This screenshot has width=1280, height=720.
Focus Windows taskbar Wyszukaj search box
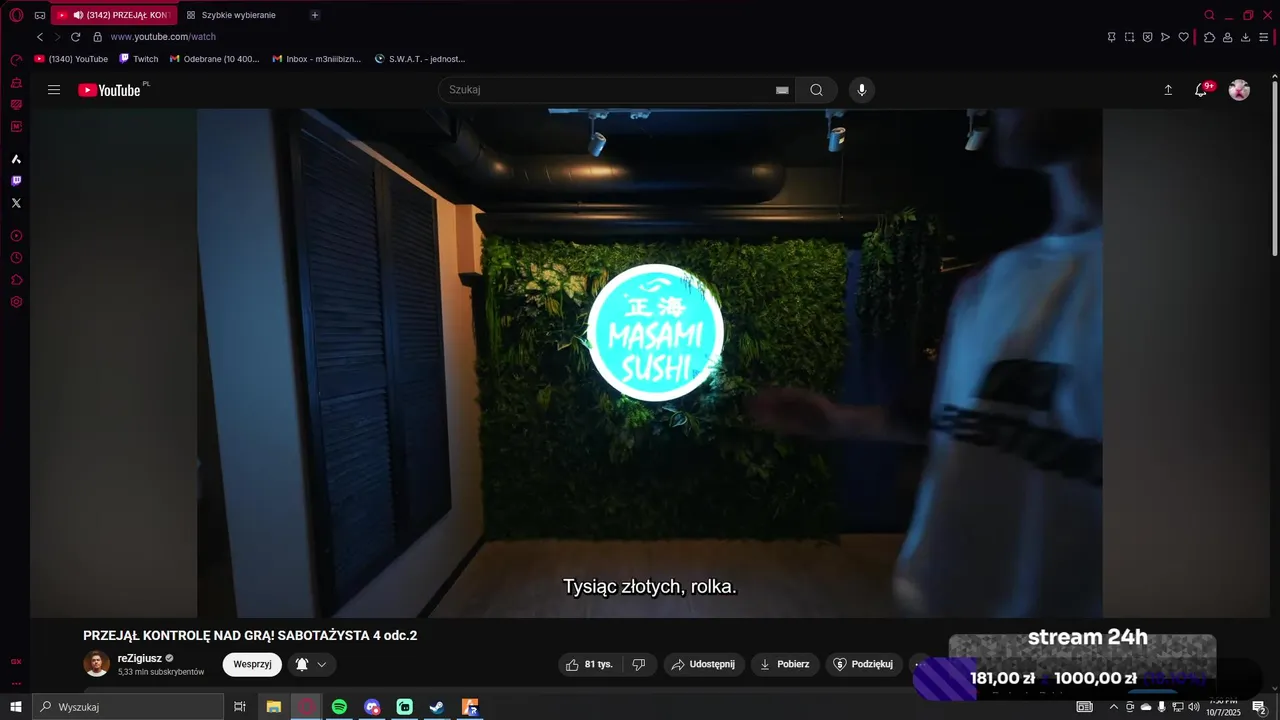pyautogui.click(x=128, y=707)
